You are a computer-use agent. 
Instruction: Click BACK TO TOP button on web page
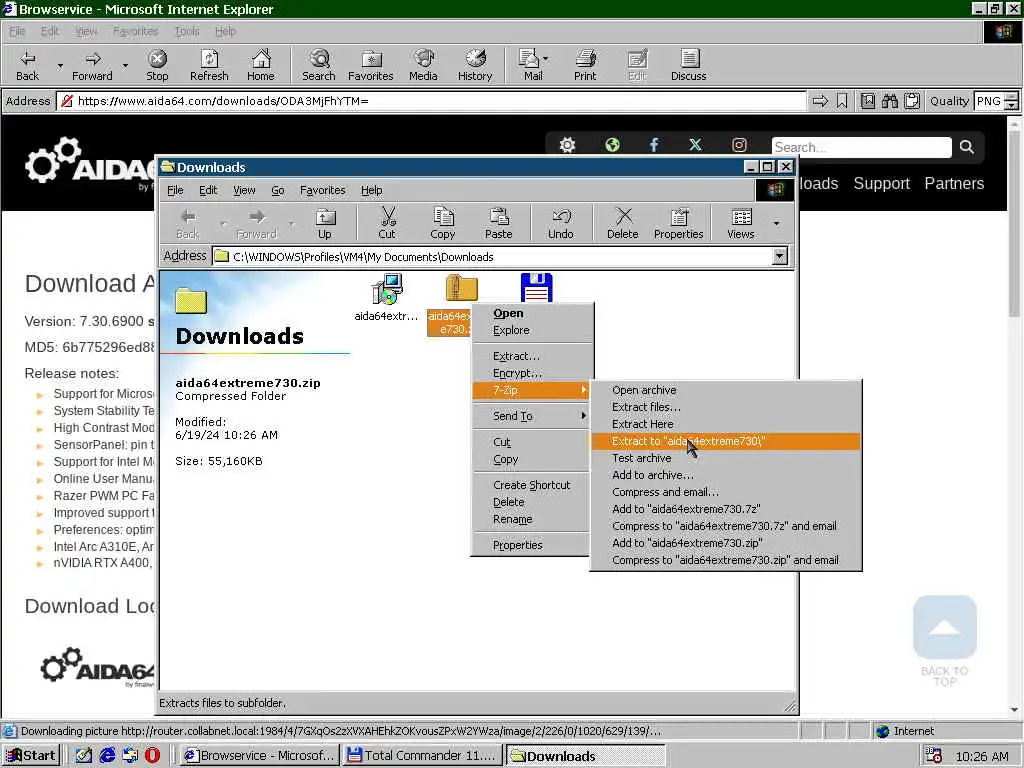(x=944, y=641)
